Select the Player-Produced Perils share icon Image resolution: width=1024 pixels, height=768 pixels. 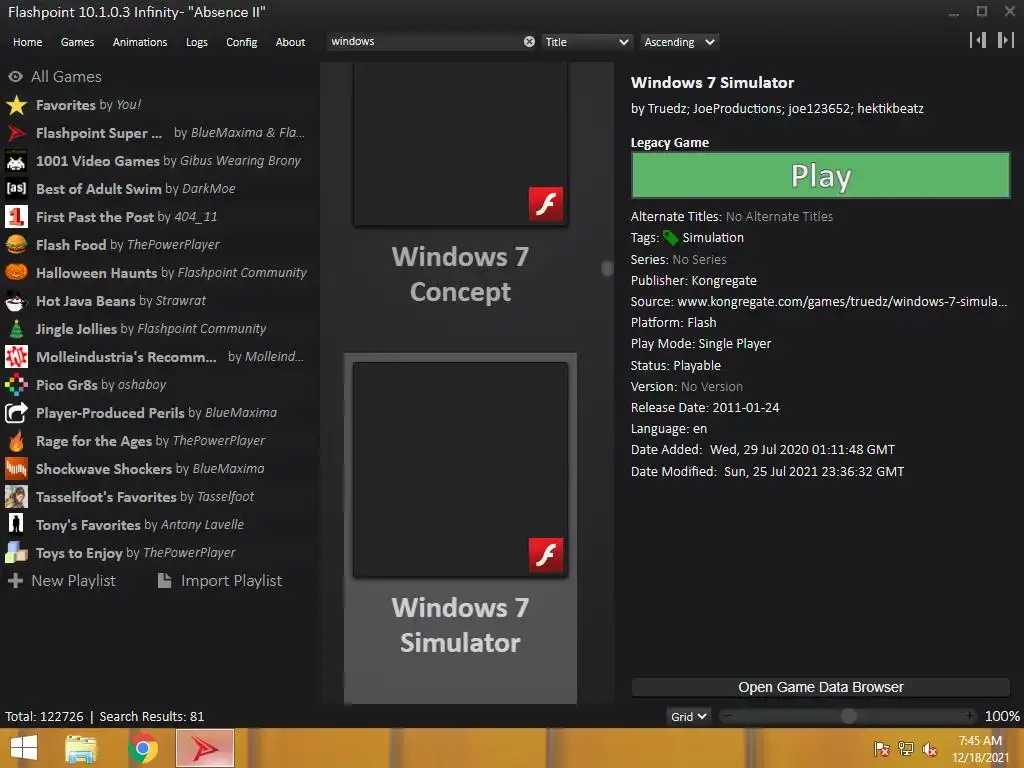click(16, 413)
